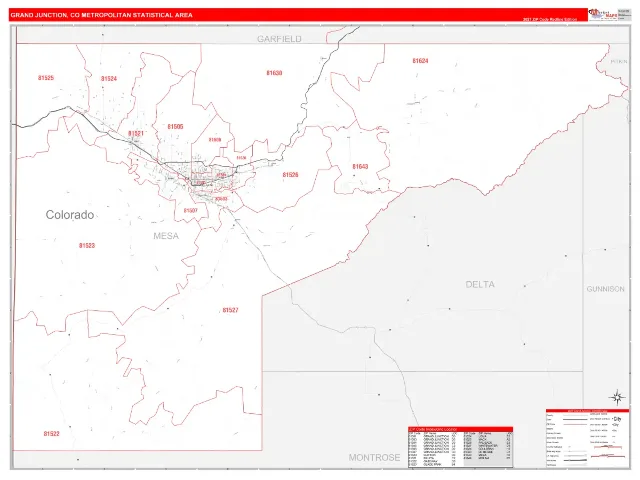
Task: Click the Colorado state label
Action: (70, 215)
